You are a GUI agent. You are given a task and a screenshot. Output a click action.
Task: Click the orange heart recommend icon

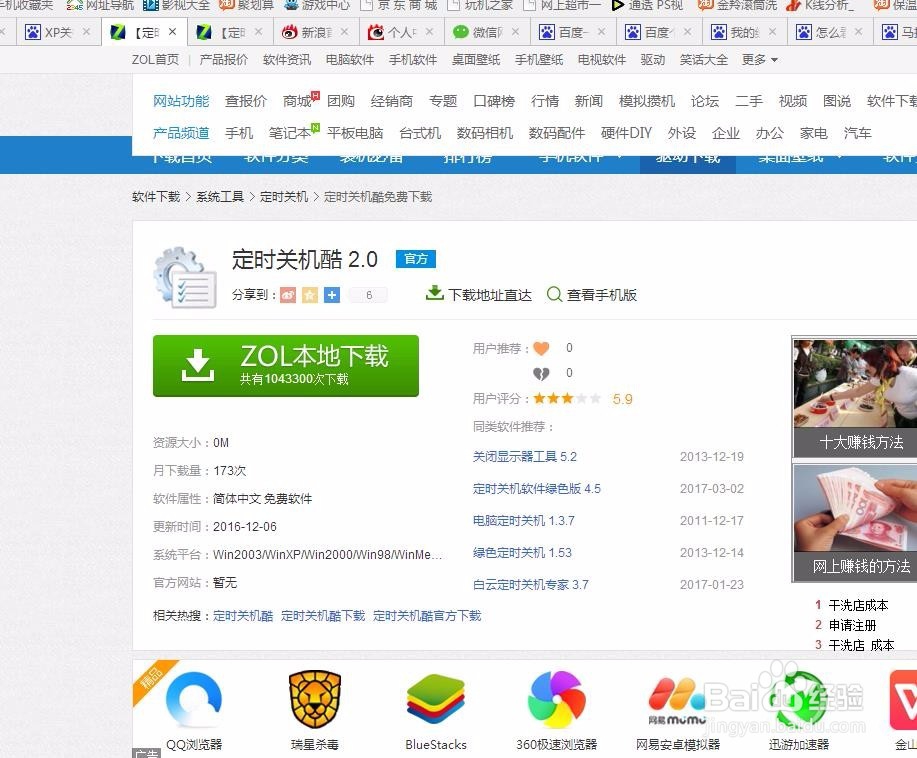tap(542, 349)
